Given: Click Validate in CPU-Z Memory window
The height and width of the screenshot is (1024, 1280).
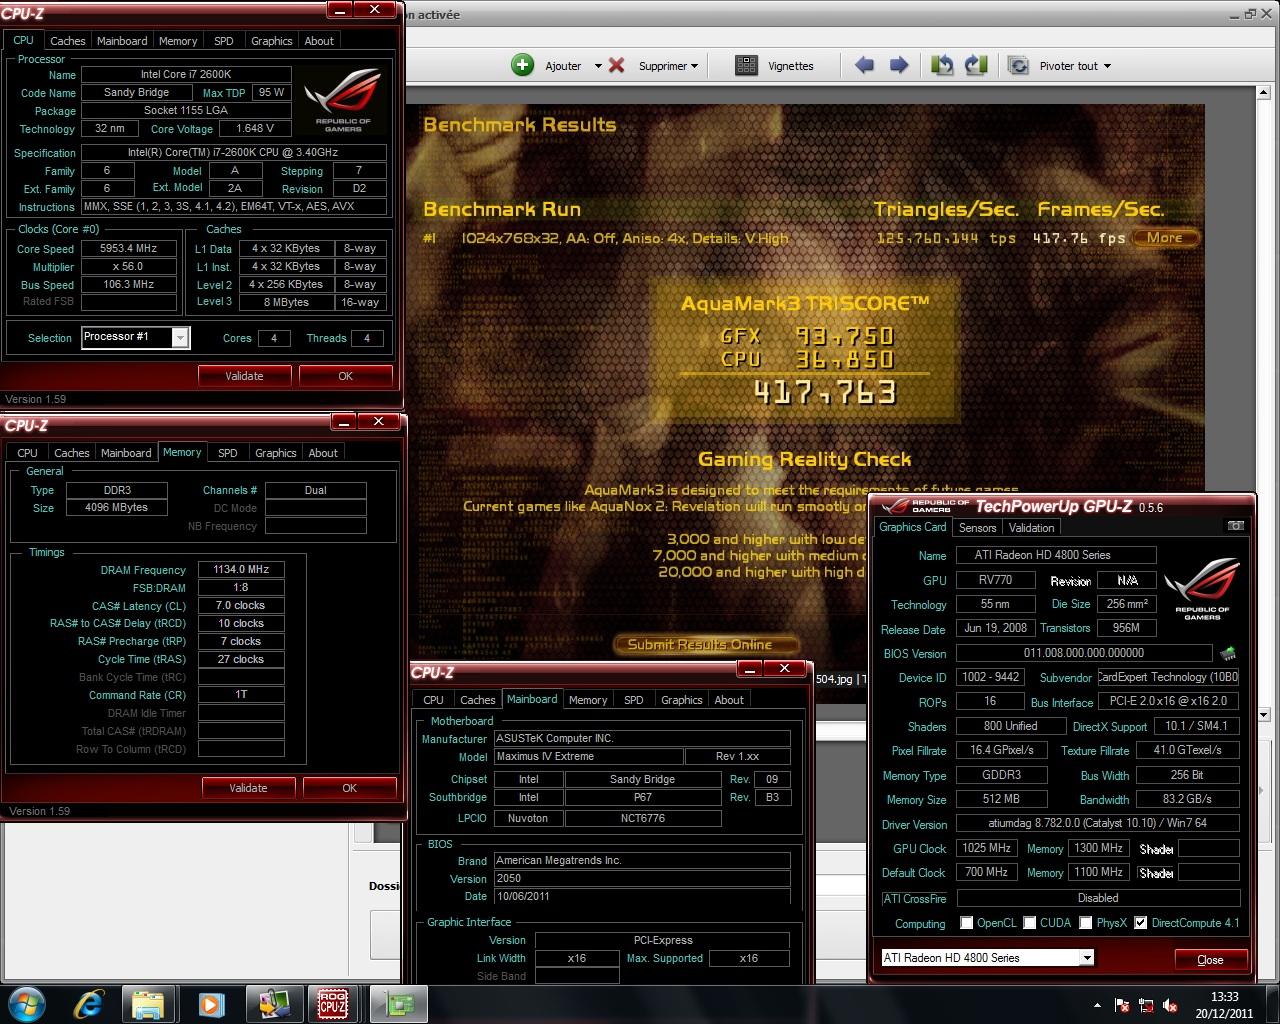Looking at the screenshot, I should tap(248, 788).
